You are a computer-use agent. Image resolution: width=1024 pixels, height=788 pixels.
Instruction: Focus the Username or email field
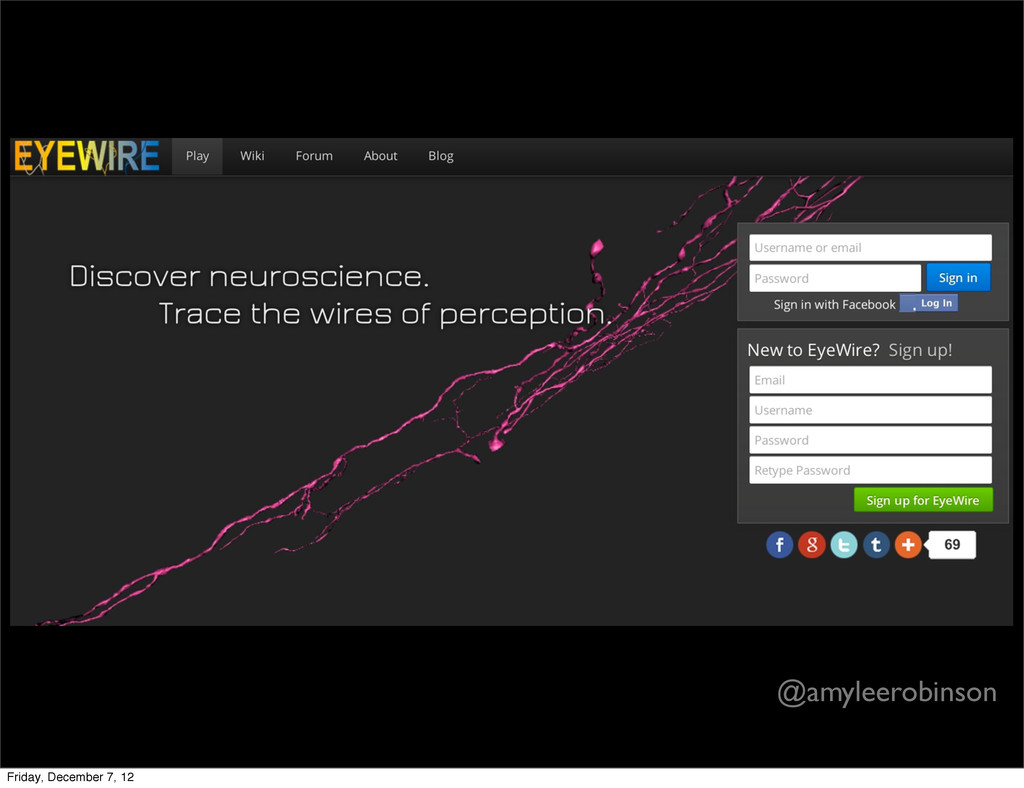tap(870, 247)
